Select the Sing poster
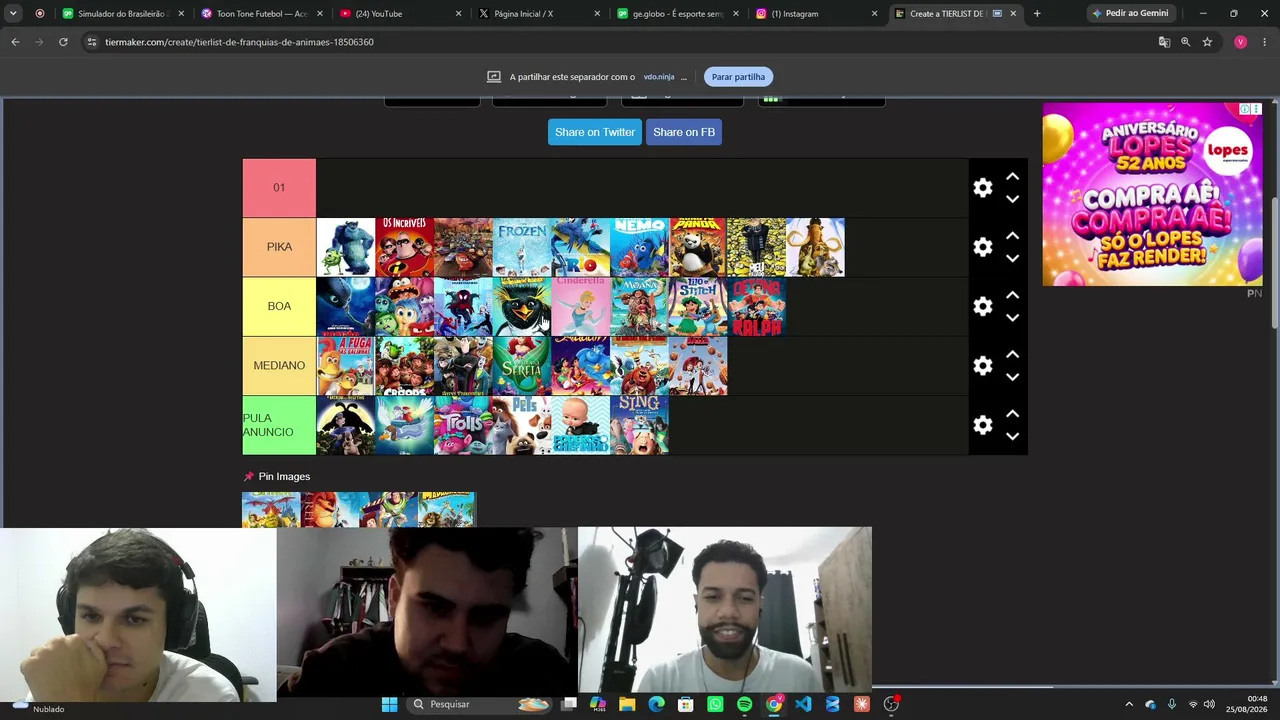Image resolution: width=1280 pixels, height=720 pixels. click(x=639, y=425)
